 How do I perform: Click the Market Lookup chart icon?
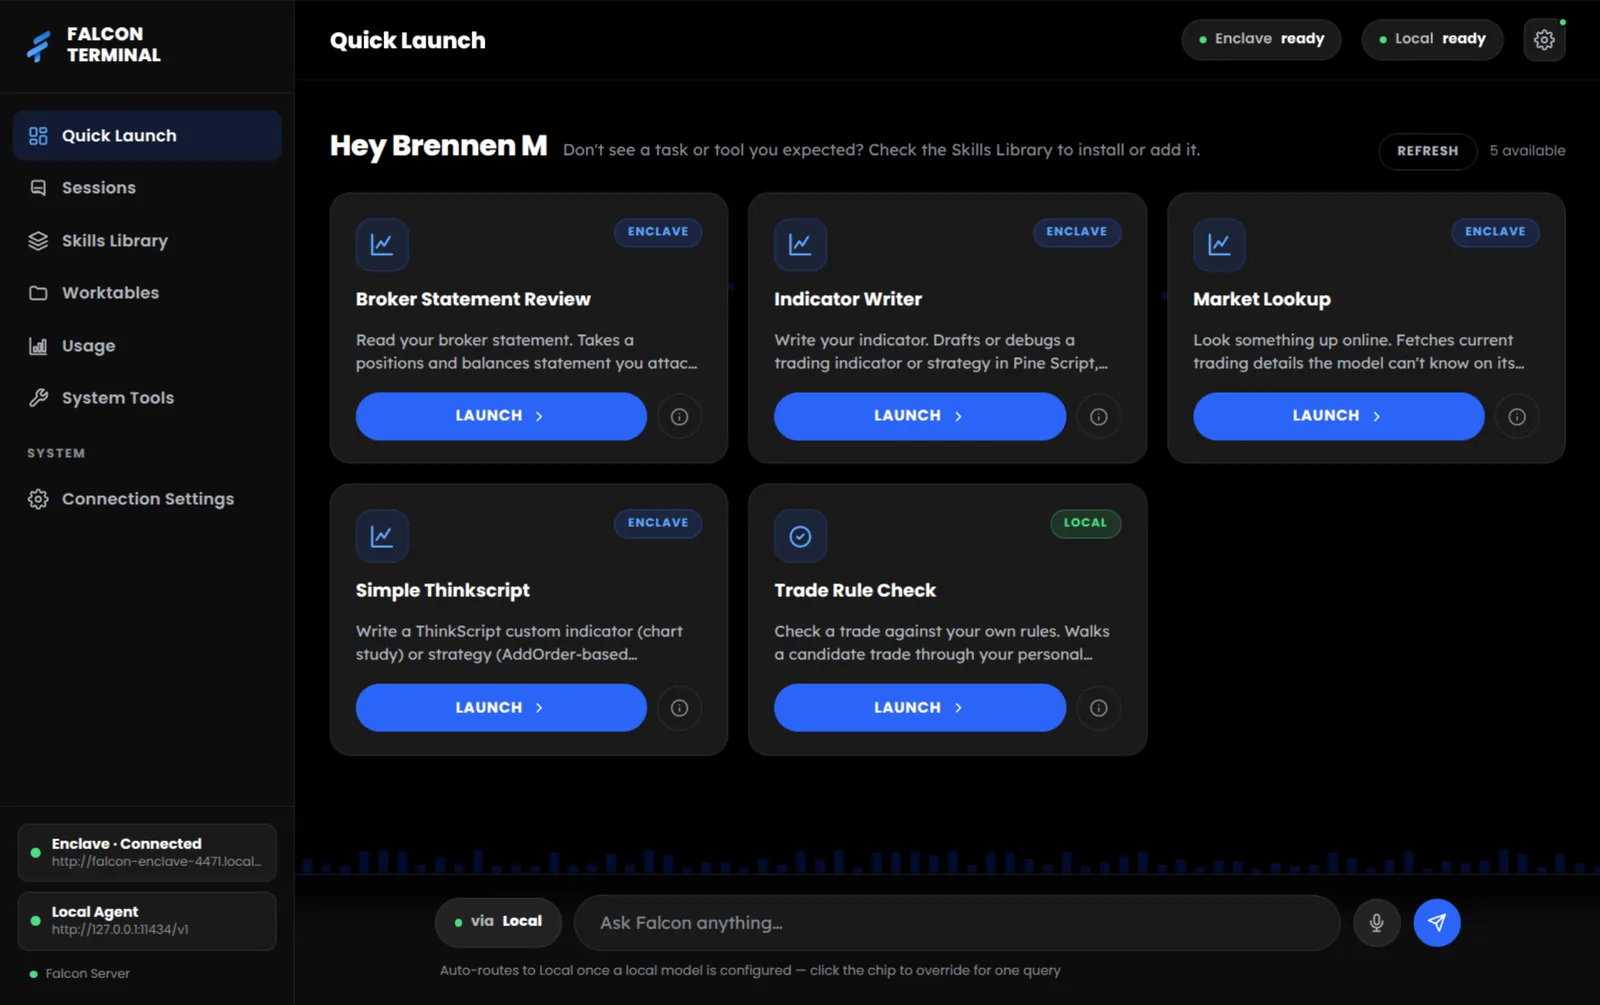coord(1219,244)
